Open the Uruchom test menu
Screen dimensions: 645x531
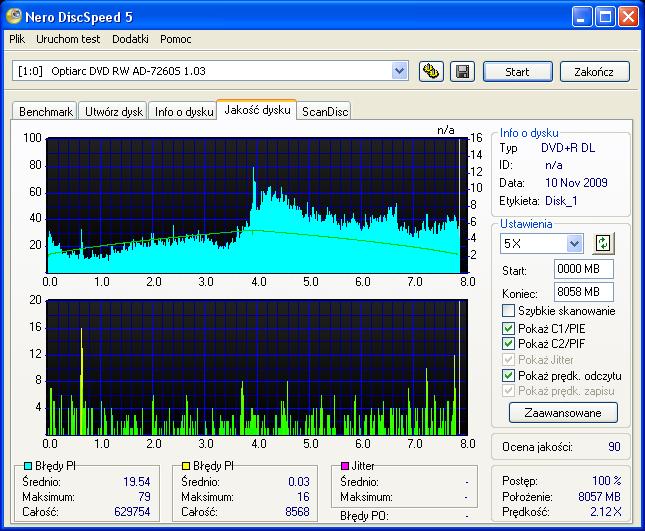click(68, 39)
